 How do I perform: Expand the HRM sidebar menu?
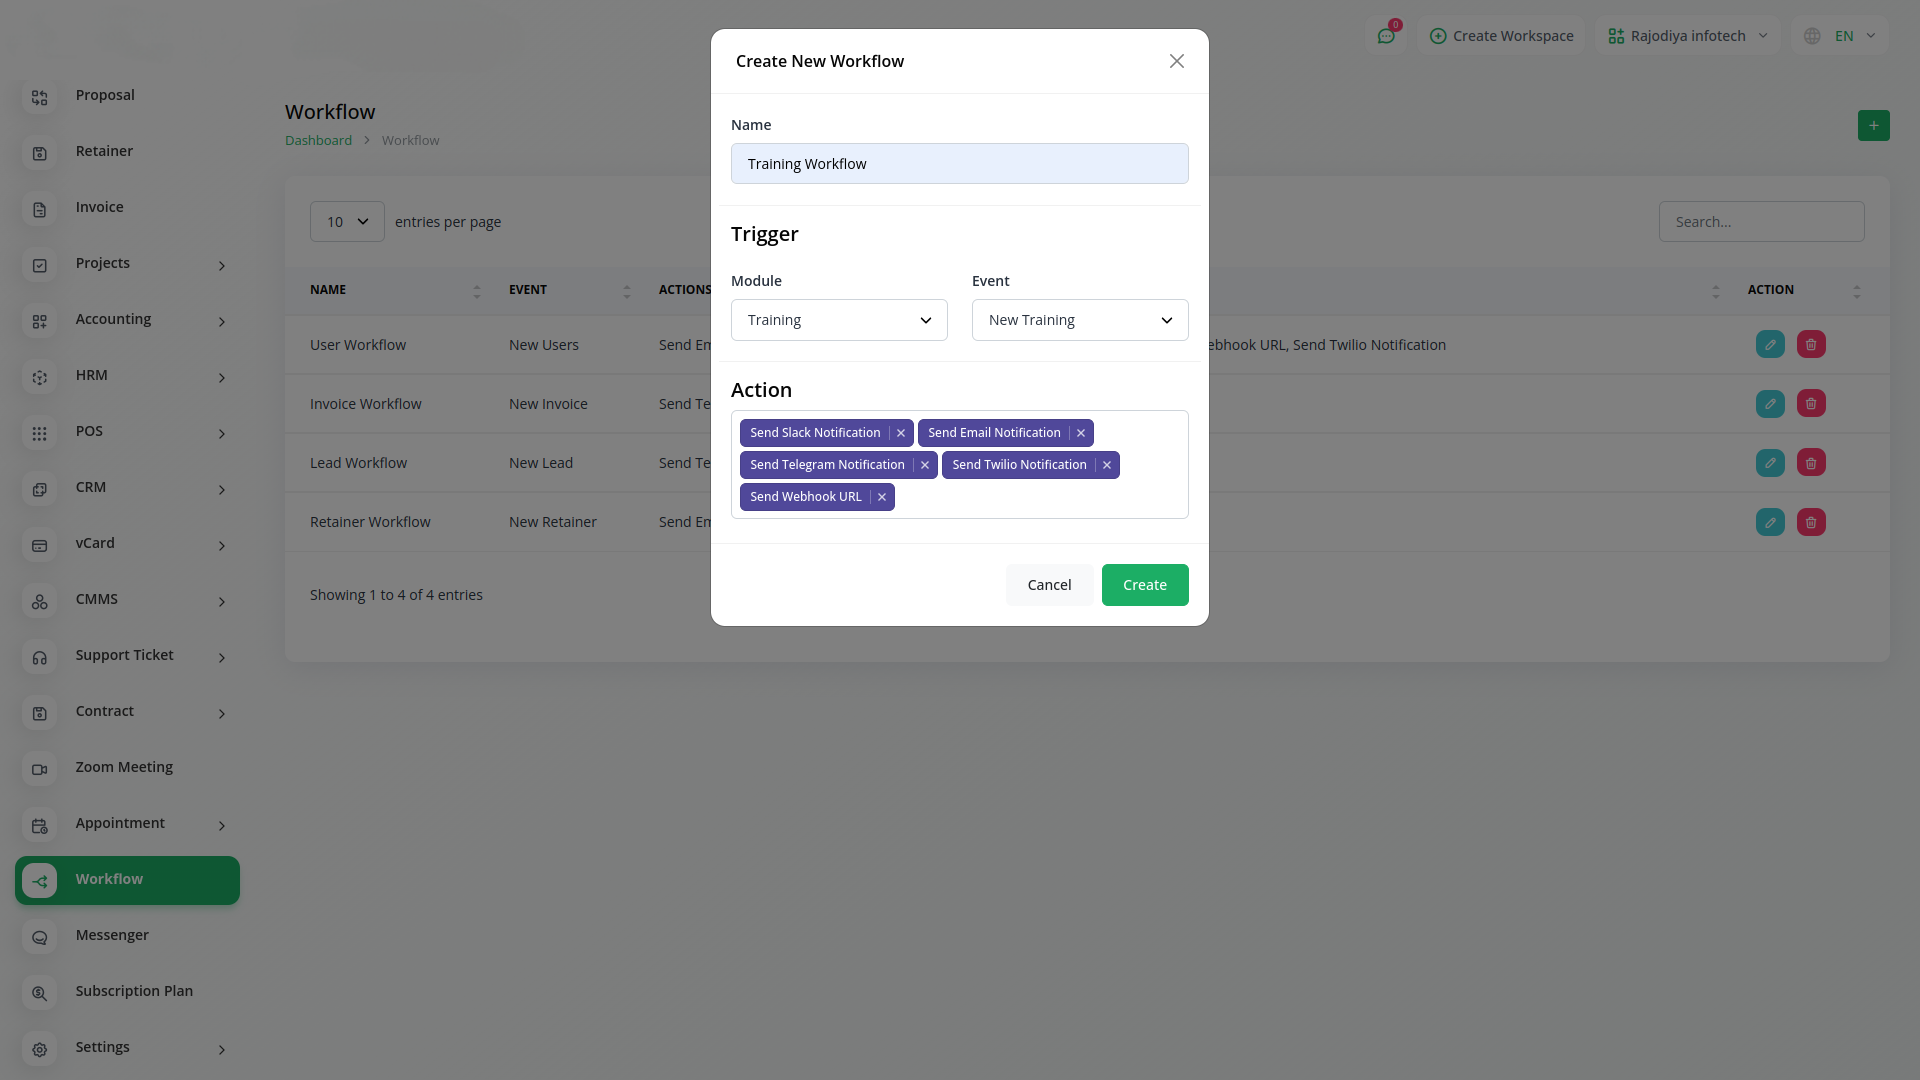(x=222, y=377)
